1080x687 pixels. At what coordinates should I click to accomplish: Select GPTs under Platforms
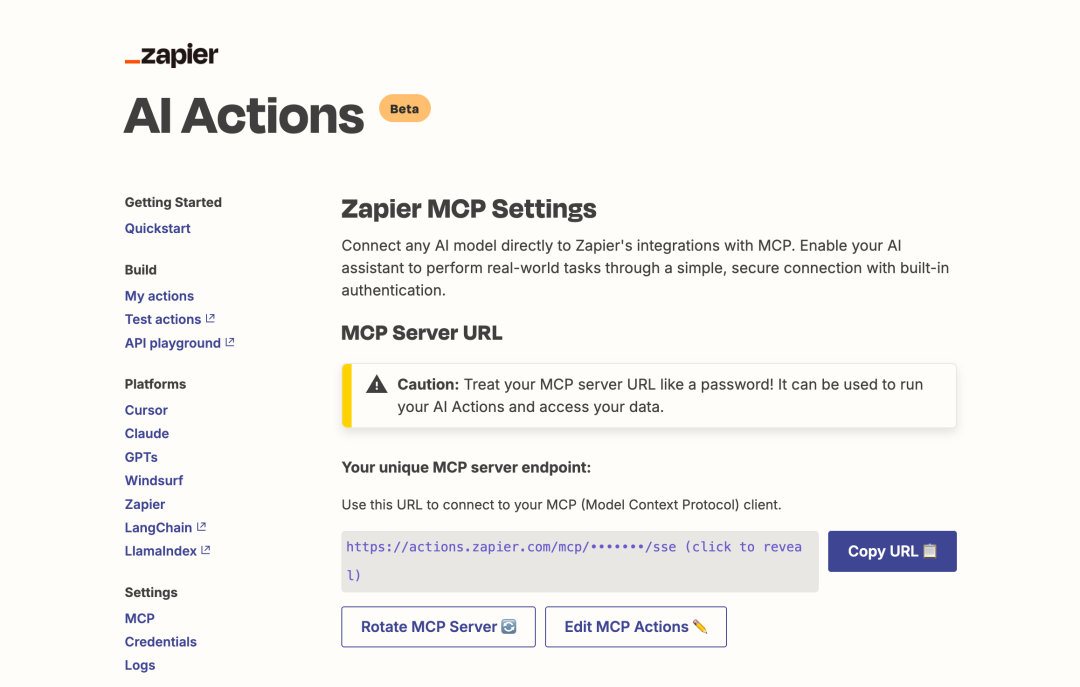tap(141, 457)
